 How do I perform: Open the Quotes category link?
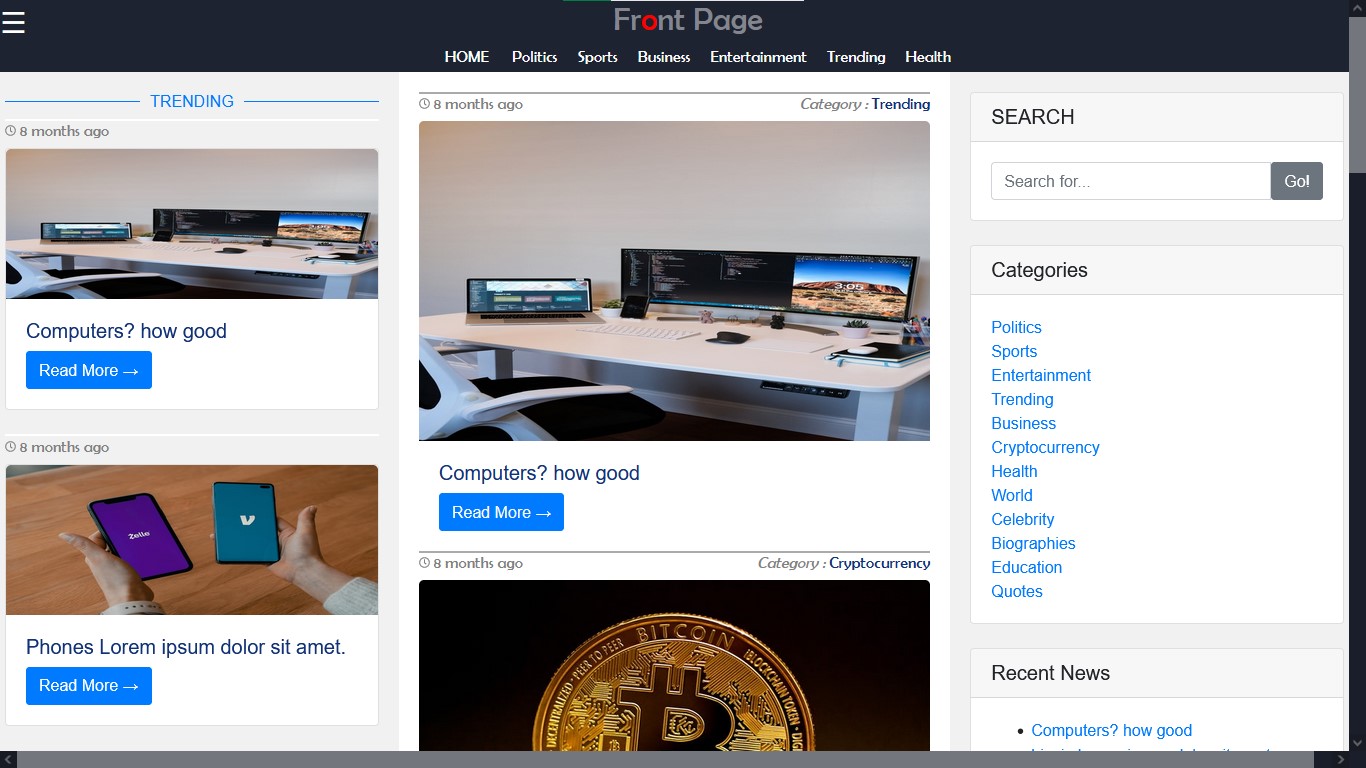tap(1016, 591)
